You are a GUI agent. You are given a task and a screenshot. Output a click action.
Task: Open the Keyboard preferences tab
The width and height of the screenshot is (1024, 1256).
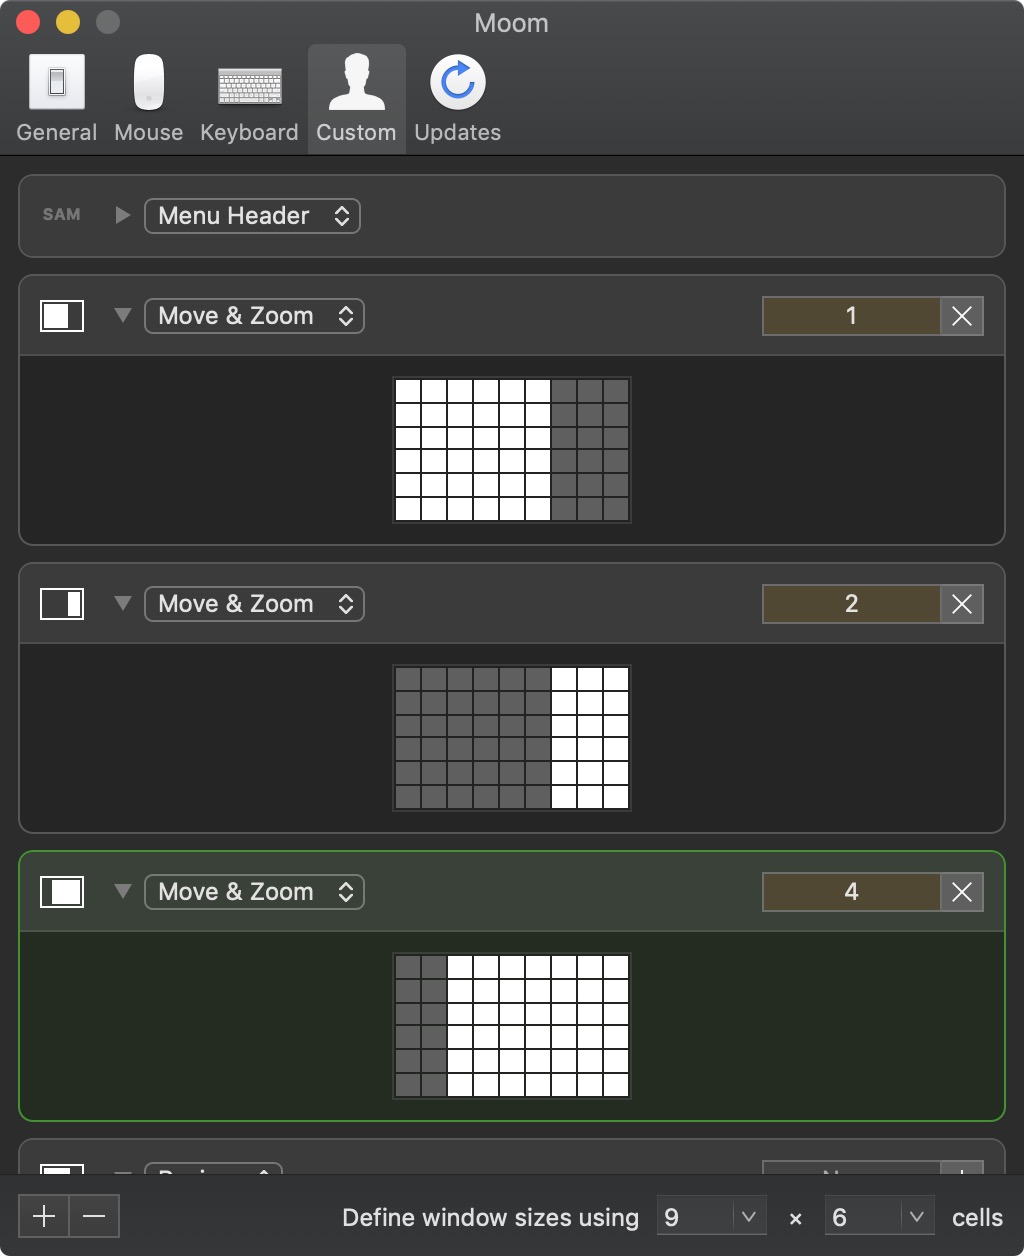click(x=249, y=99)
